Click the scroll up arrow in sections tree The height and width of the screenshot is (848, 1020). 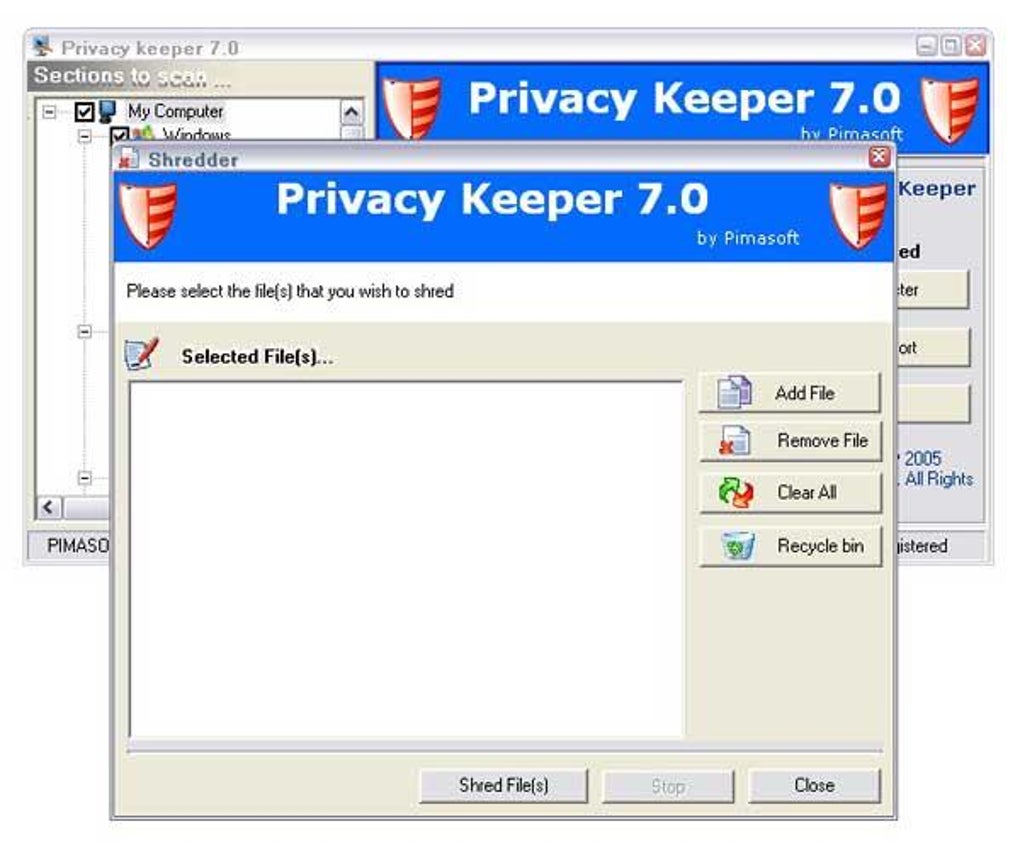pyautogui.click(x=351, y=113)
